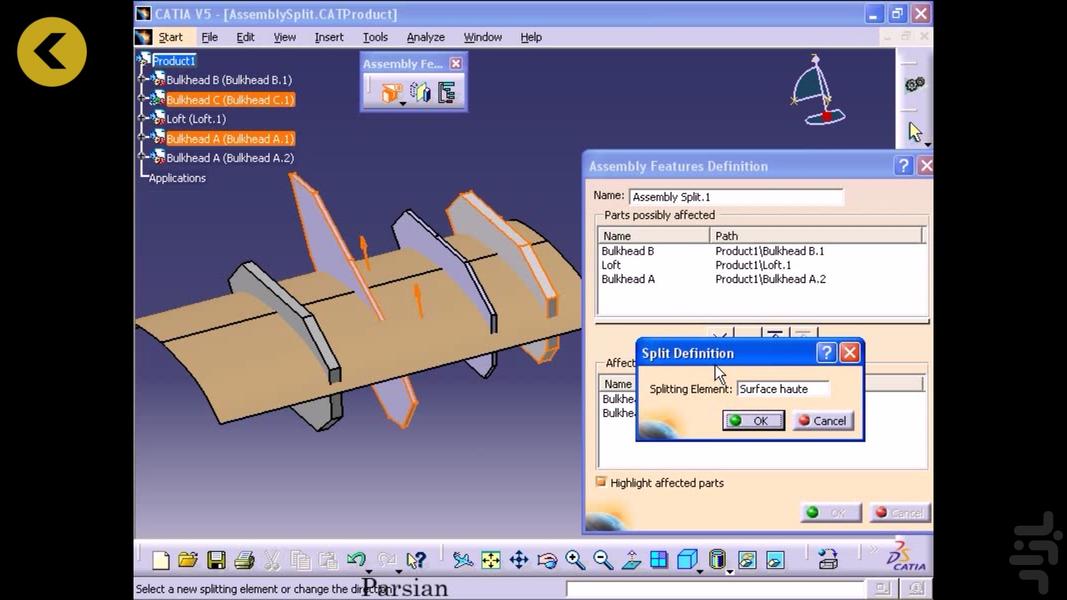Screen dimensions: 1067x600
Task: Click the Zoom In magnifier icon
Action: point(573,560)
